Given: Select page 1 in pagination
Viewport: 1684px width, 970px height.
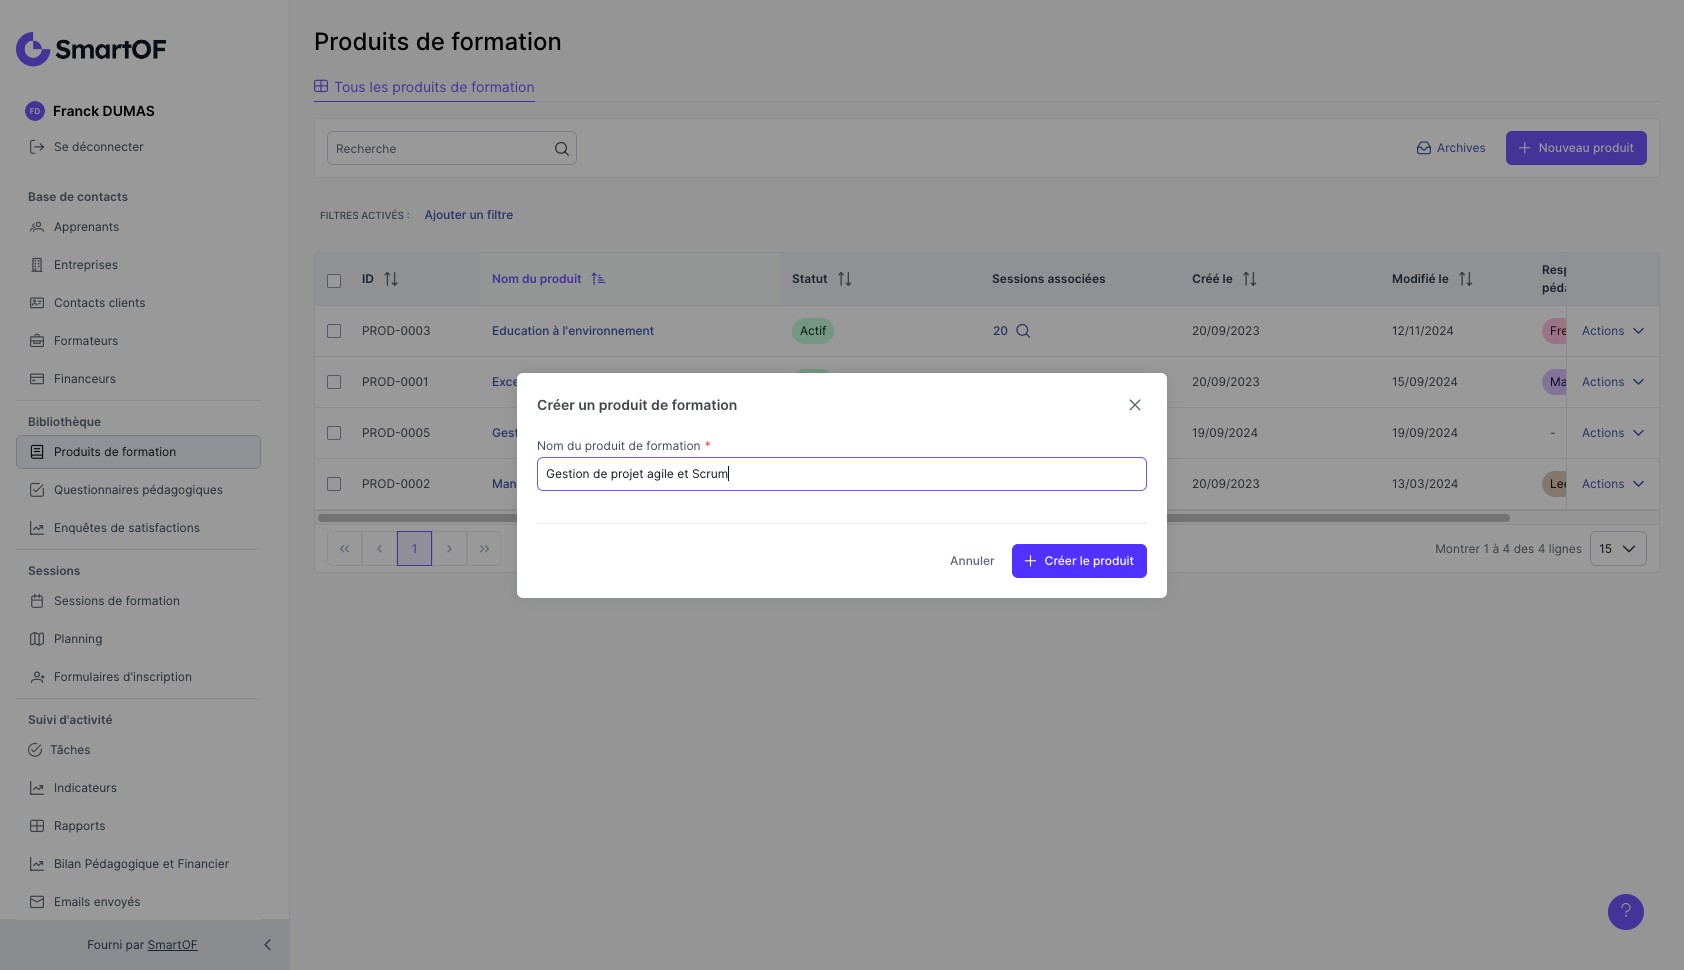Looking at the screenshot, I should pyautogui.click(x=415, y=549).
